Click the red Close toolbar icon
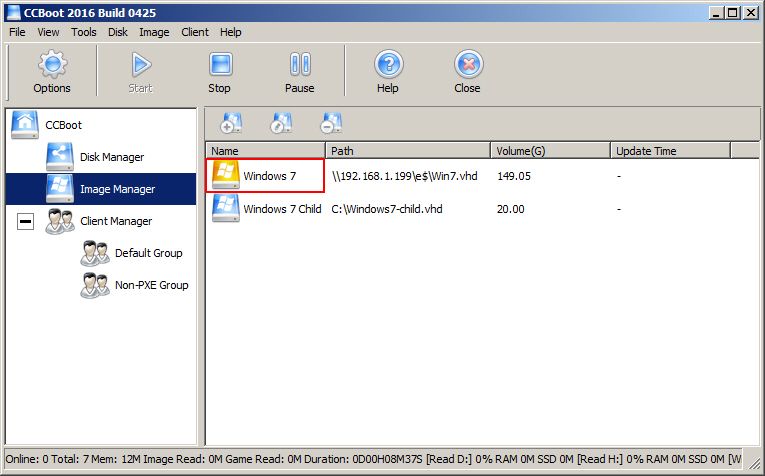Viewport: 765px width, 476px height. [468, 64]
